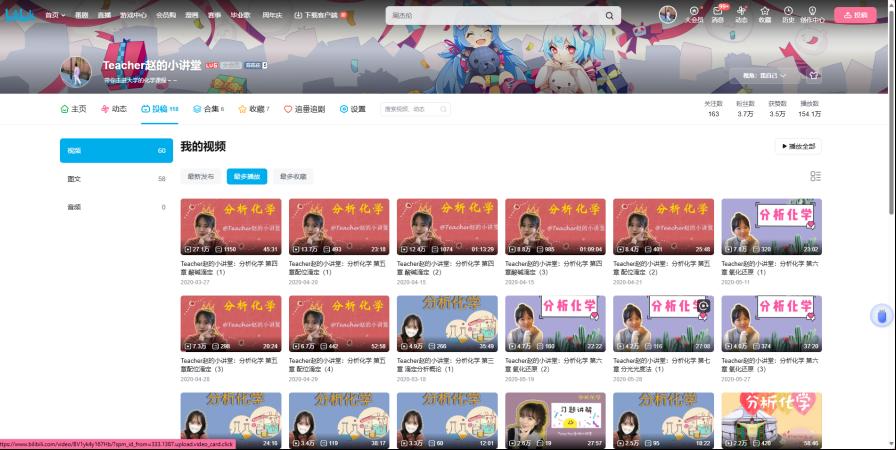Image resolution: width=896 pixels, height=450 pixels.
Task: Click the user avatar in top bar
Action: pyautogui.click(x=668, y=14)
